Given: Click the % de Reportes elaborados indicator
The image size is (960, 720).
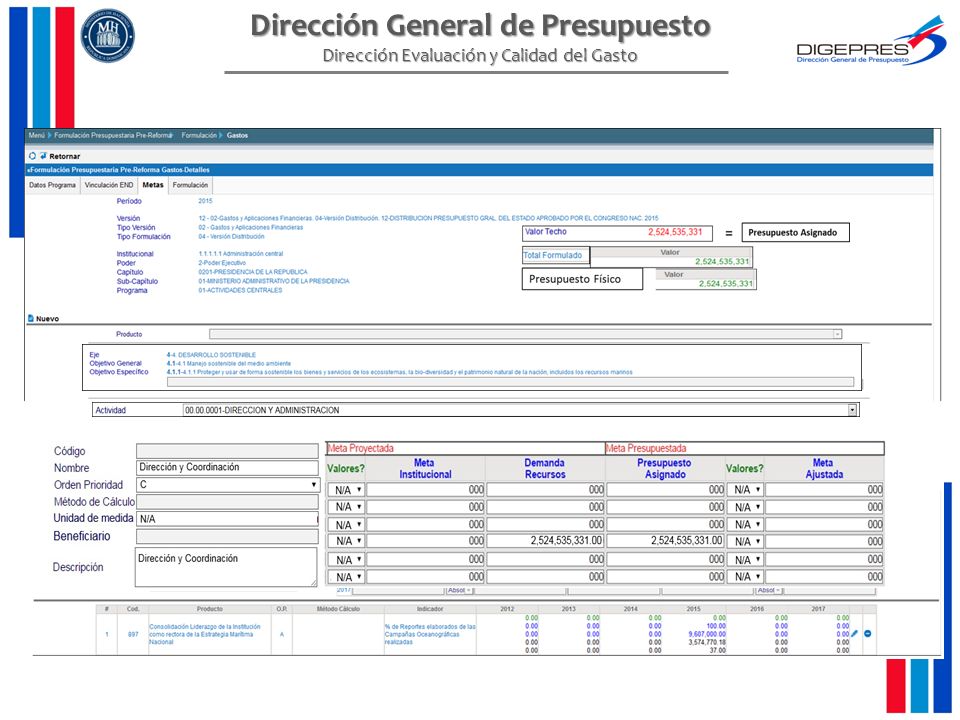Looking at the screenshot, I should [x=430, y=634].
